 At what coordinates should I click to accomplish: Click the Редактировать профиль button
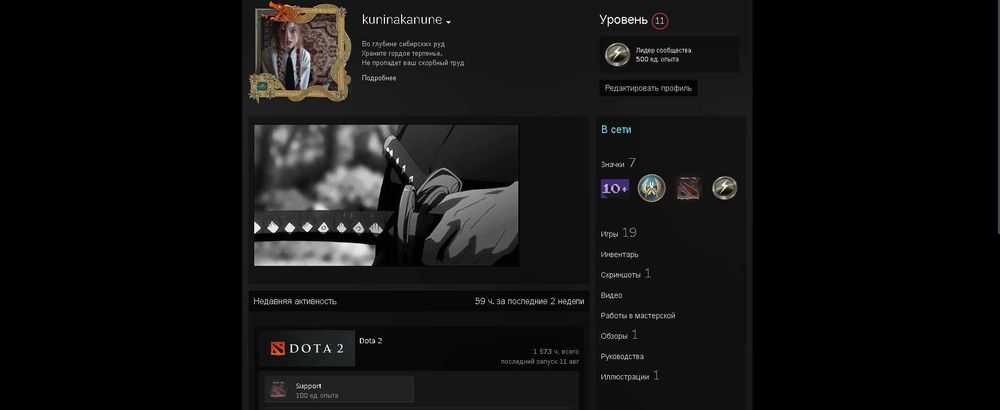click(x=648, y=88)
